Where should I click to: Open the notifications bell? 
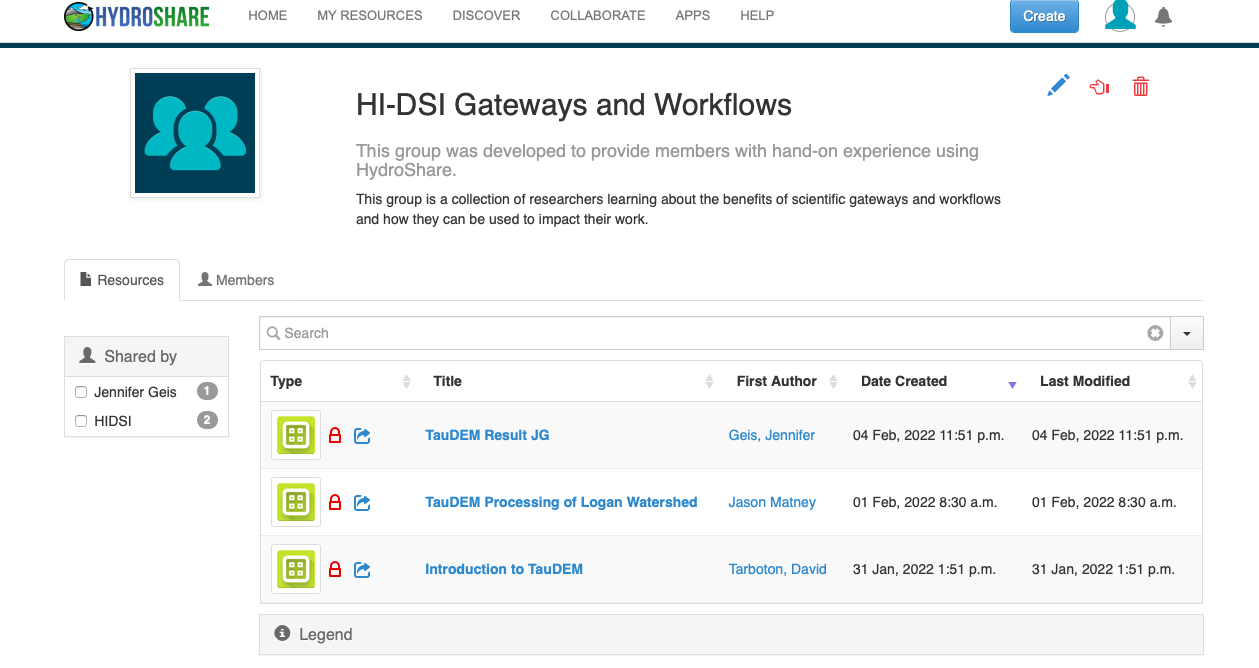(1163, 16)
